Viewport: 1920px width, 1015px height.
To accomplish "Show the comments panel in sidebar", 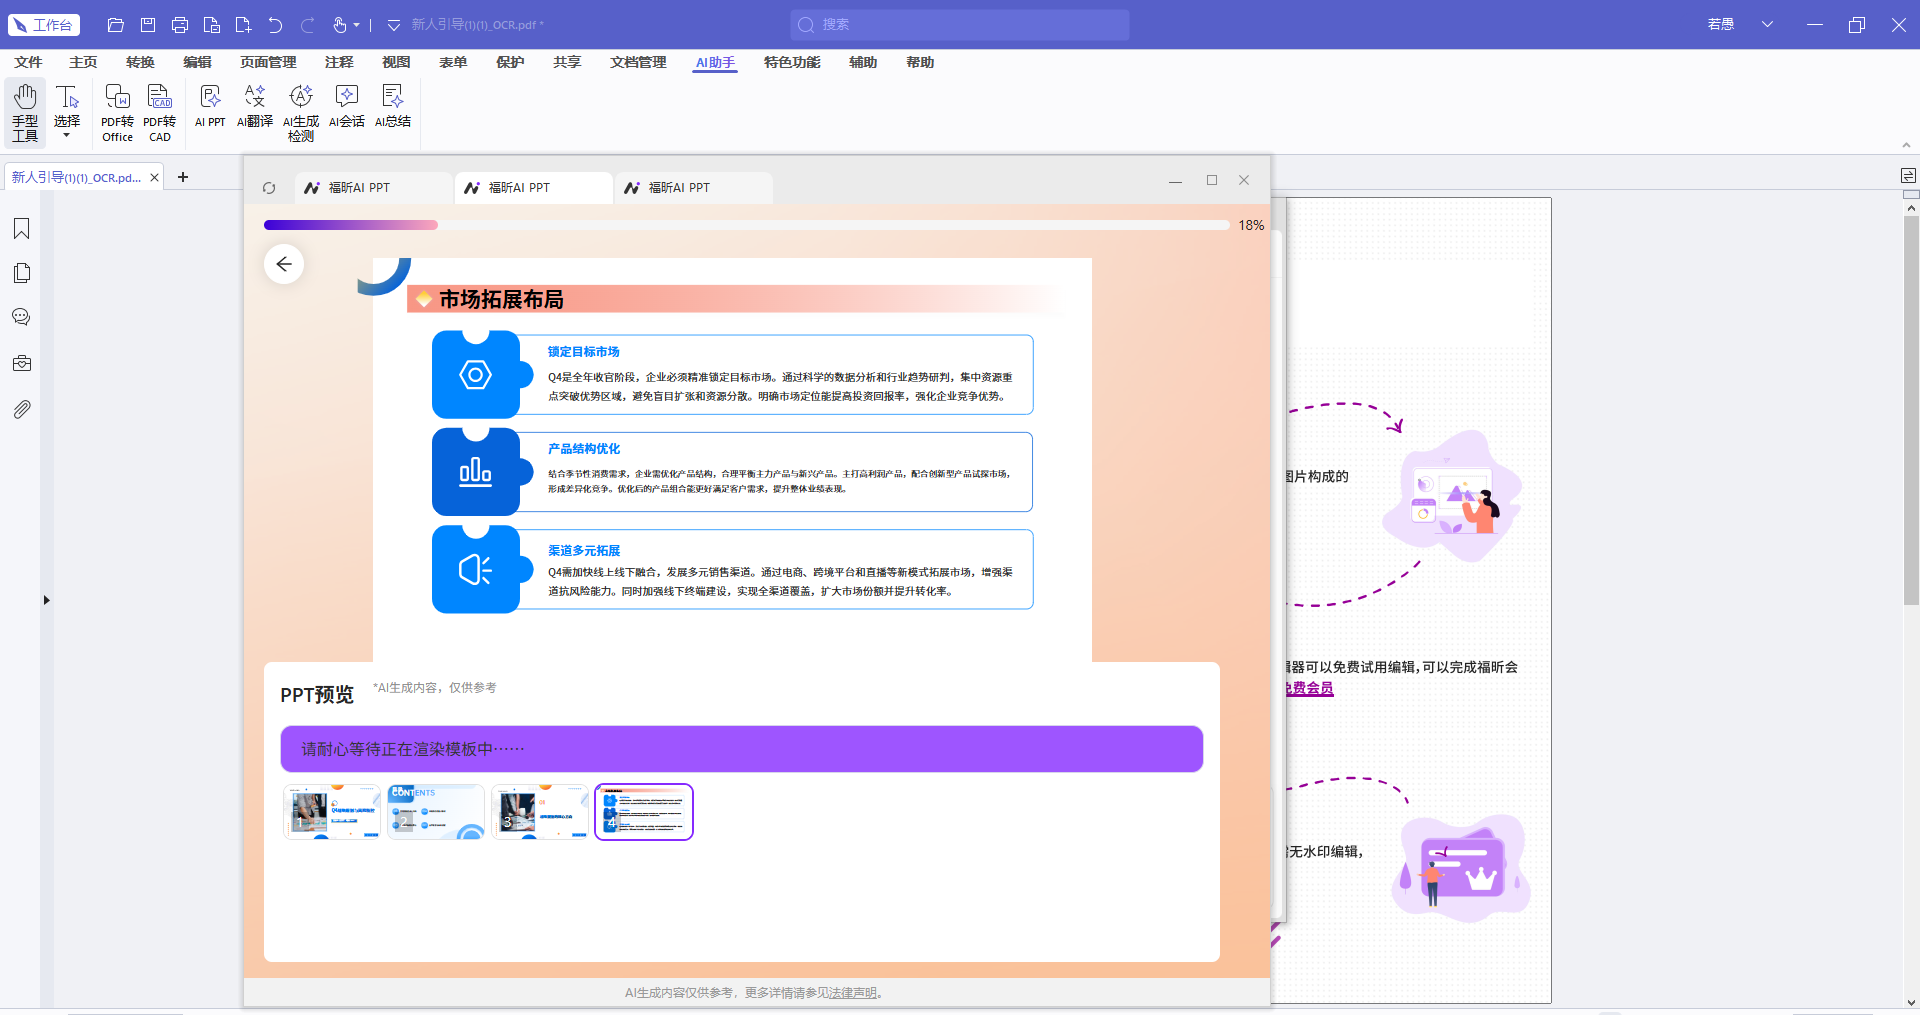I will 21,318.
